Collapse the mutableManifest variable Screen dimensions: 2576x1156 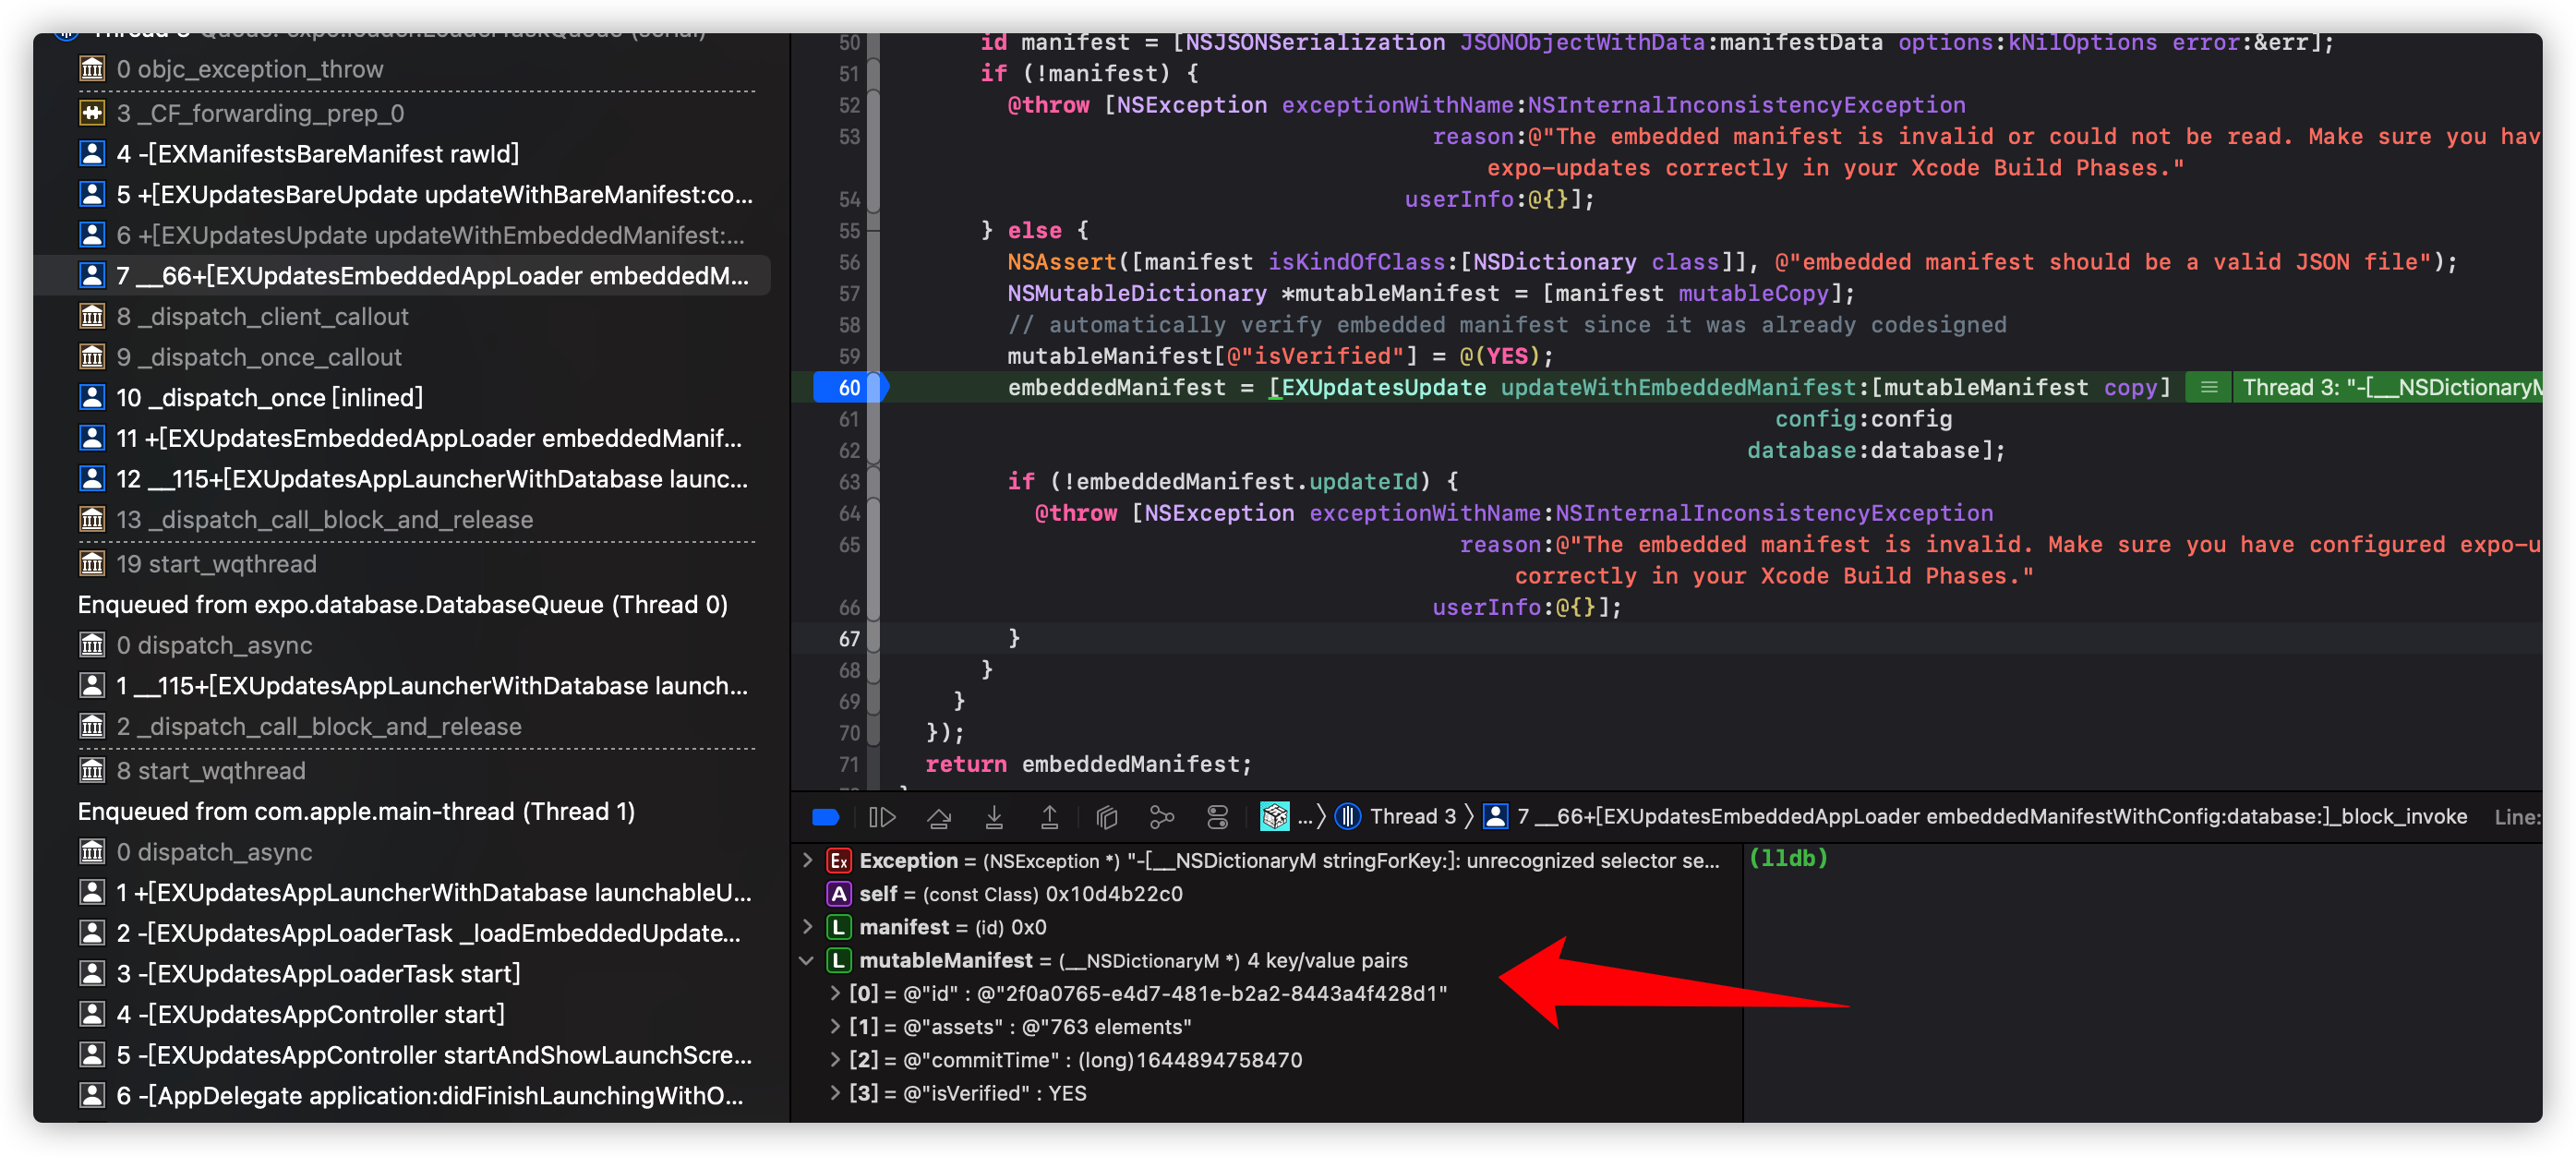tap(808, 960)
